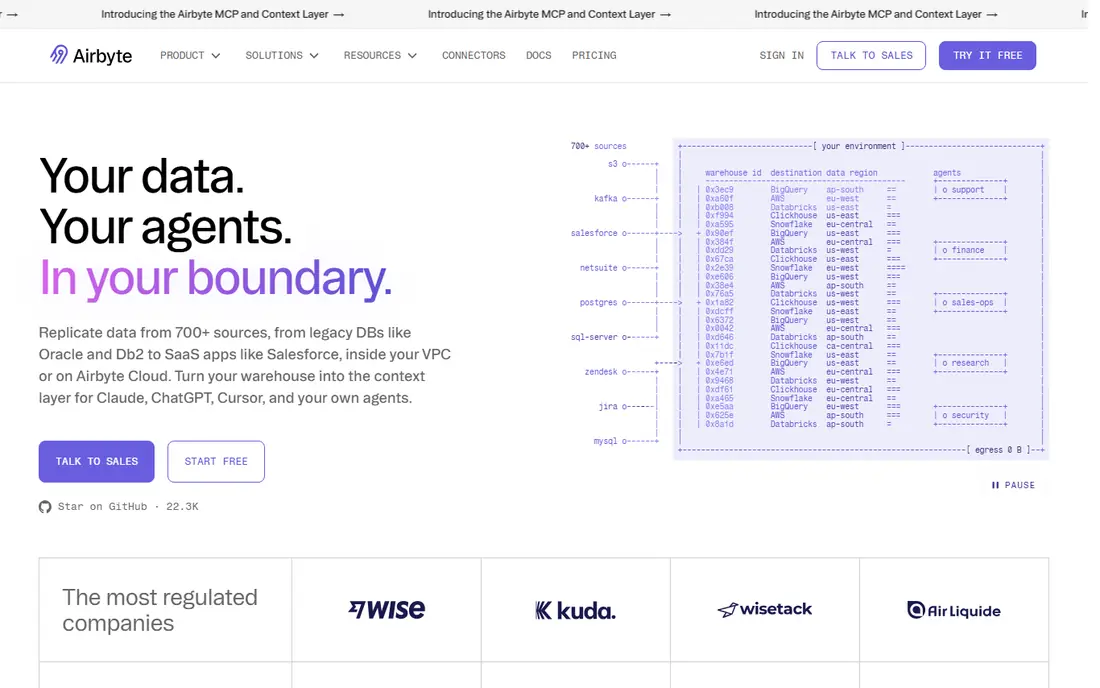Open the GitHub octocat icon
Viewport: 1100px width, 688px height.
45,507
